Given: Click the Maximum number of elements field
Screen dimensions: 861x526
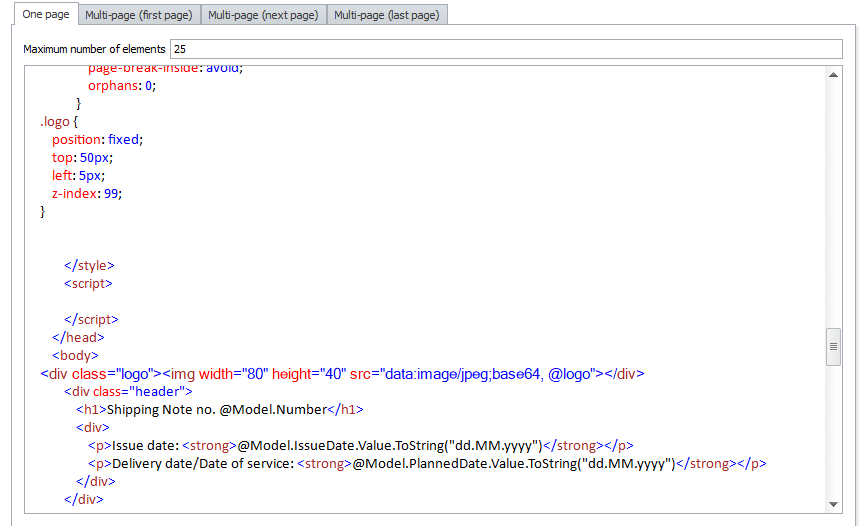Looking at the screenshot, I should tap(506, 49).
